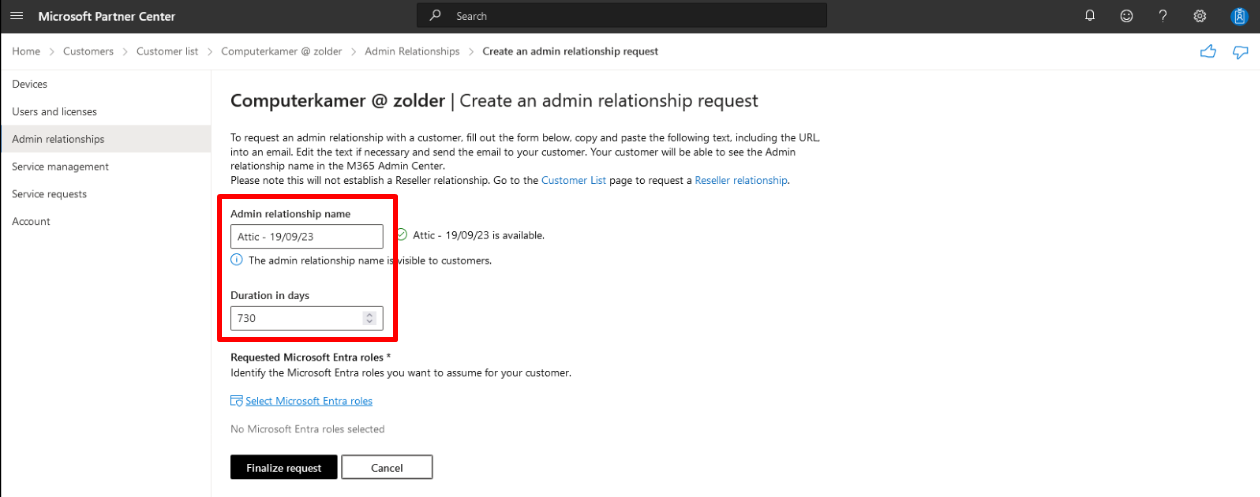Open the Select Microsoft Entra roles link

[309, 401]
